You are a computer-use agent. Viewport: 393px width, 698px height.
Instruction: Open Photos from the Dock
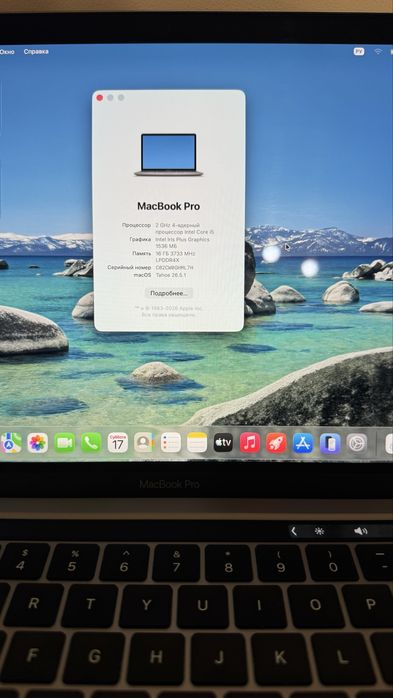pos(37,443)
